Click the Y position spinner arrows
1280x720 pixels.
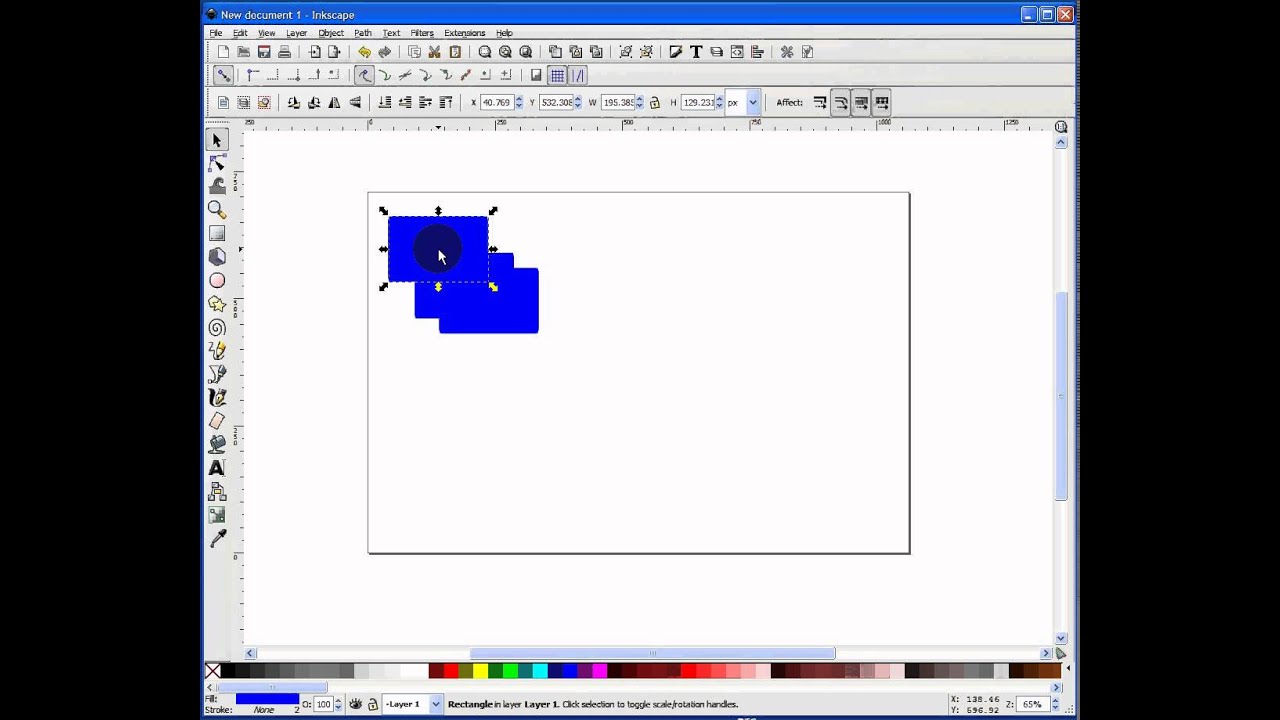coord(577,102)
